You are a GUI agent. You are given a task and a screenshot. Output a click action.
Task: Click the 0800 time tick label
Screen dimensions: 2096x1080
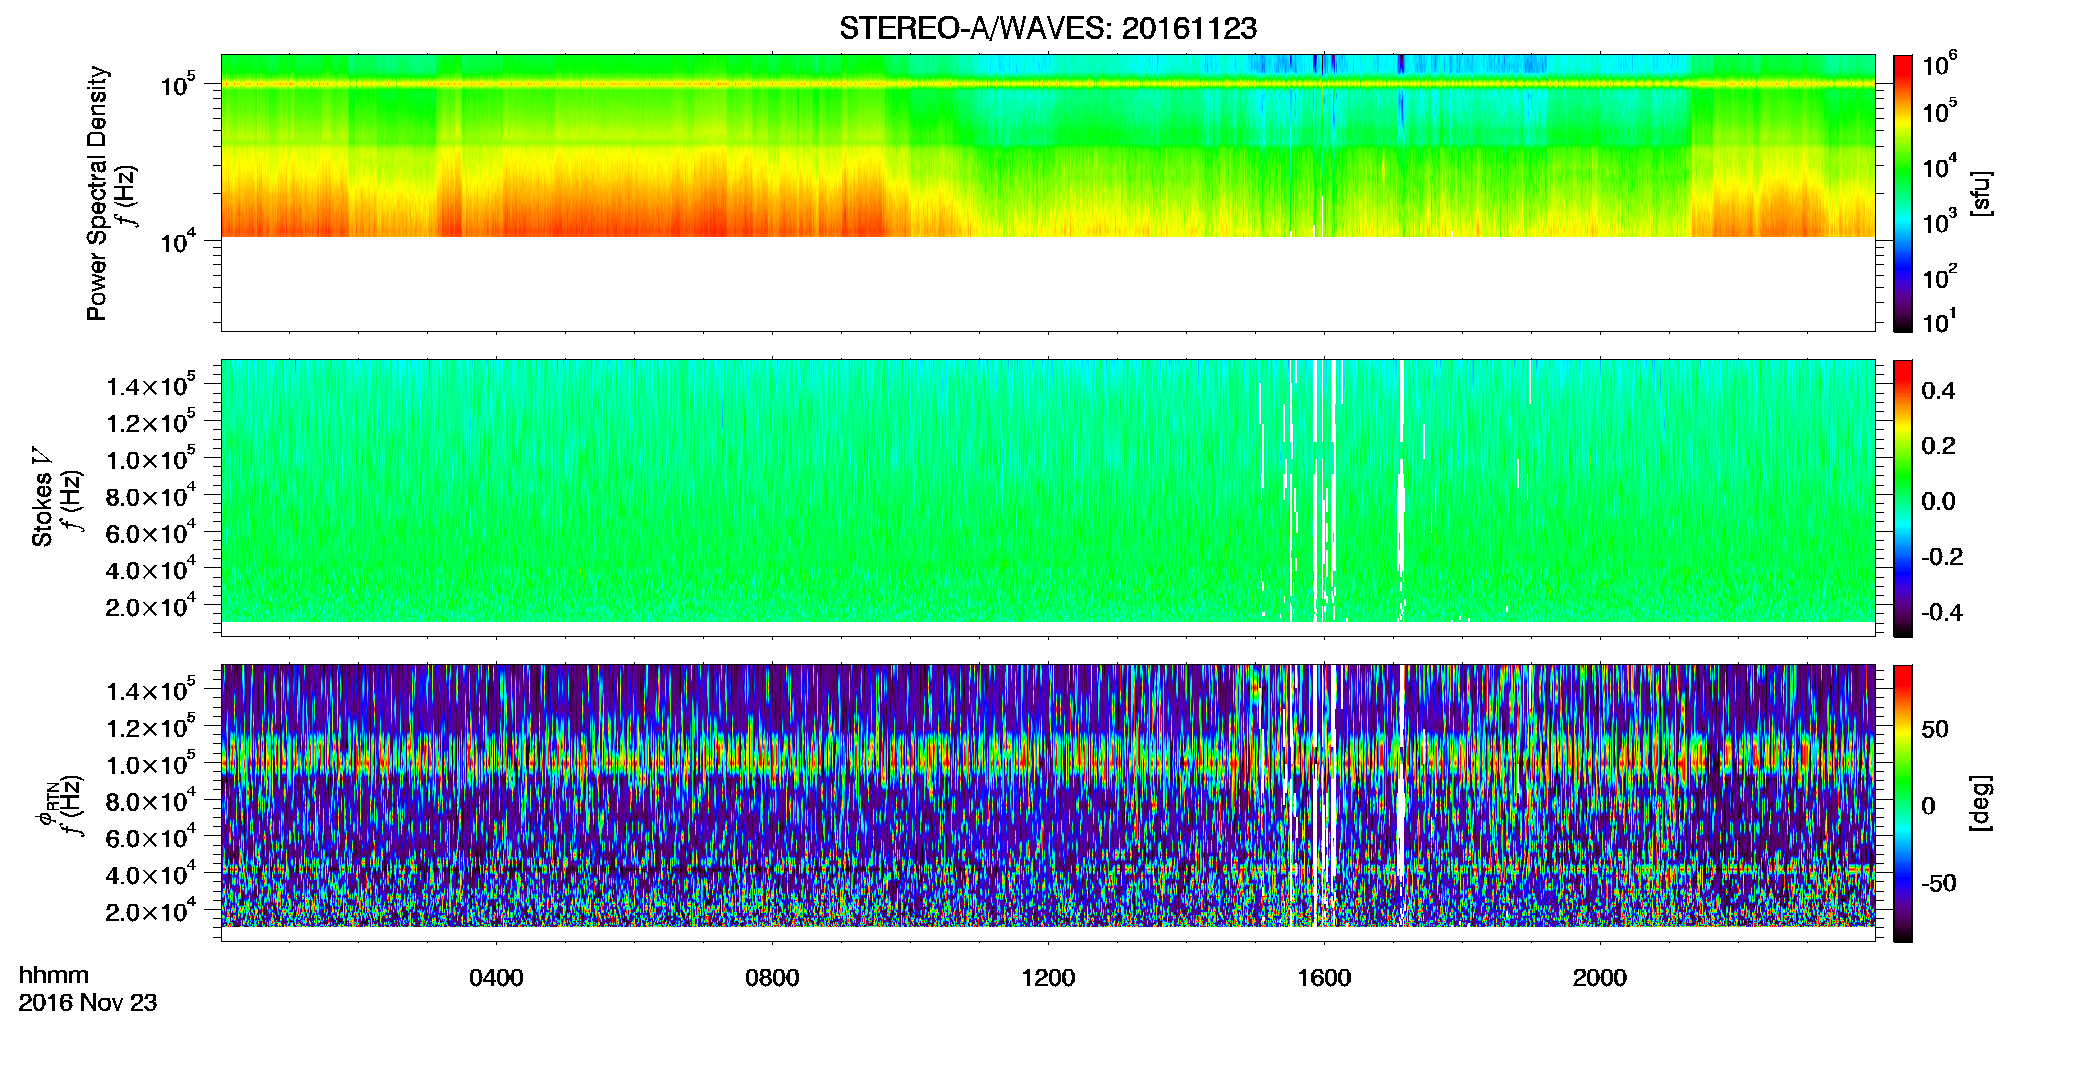click(x=772, y=978)
